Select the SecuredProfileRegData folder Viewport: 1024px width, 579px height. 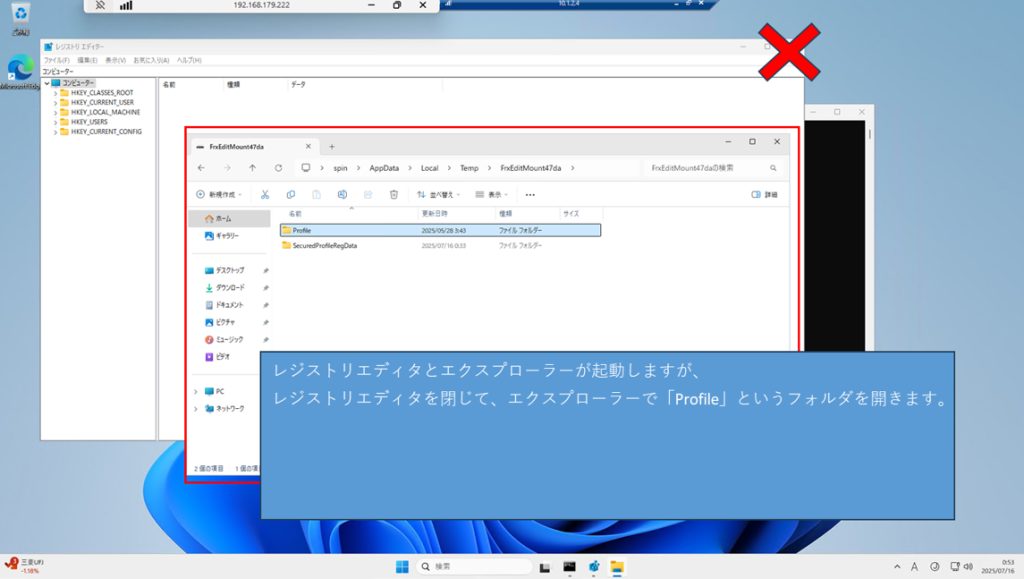click(x=440, y=246)
